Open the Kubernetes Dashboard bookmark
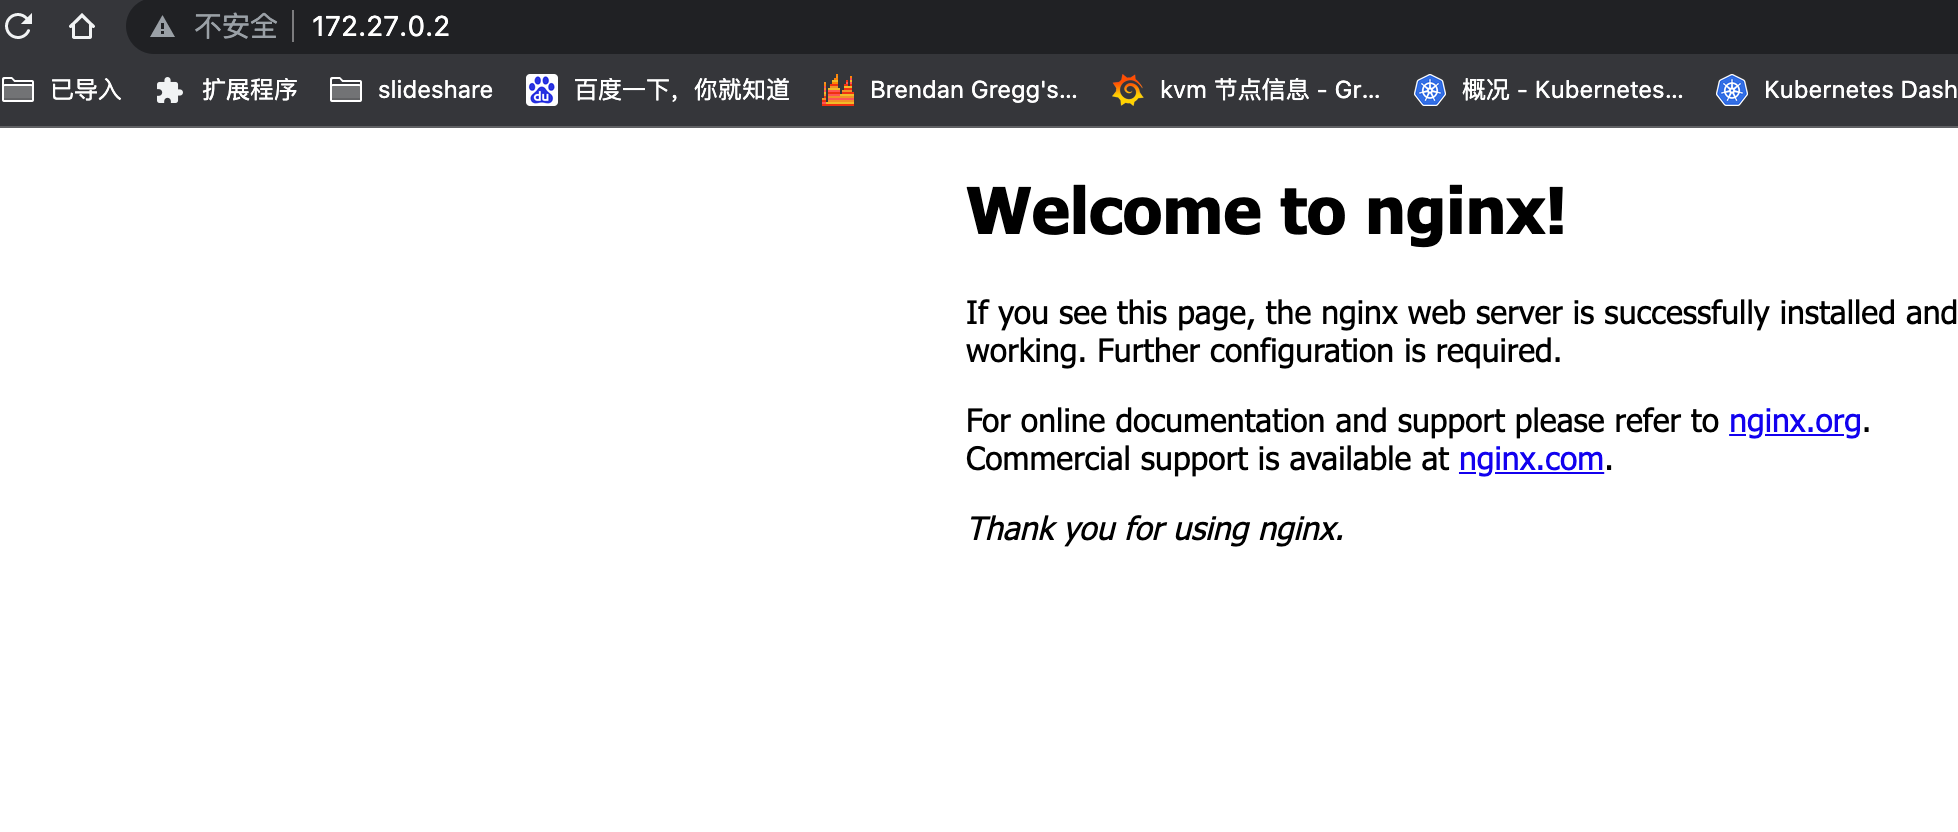Screen dimensions: 1958x832 pyautogui.click(x=1837, y=90)
